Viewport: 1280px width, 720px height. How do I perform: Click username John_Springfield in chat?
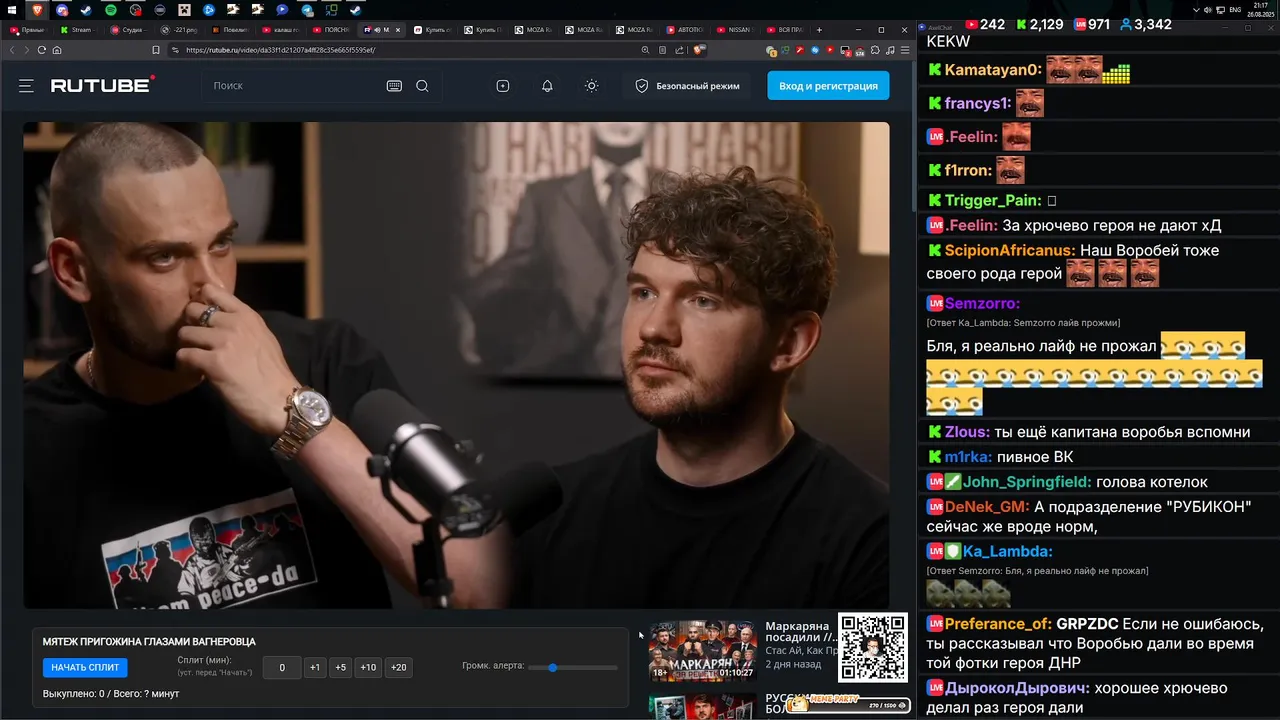click(x=1027, y=482)
